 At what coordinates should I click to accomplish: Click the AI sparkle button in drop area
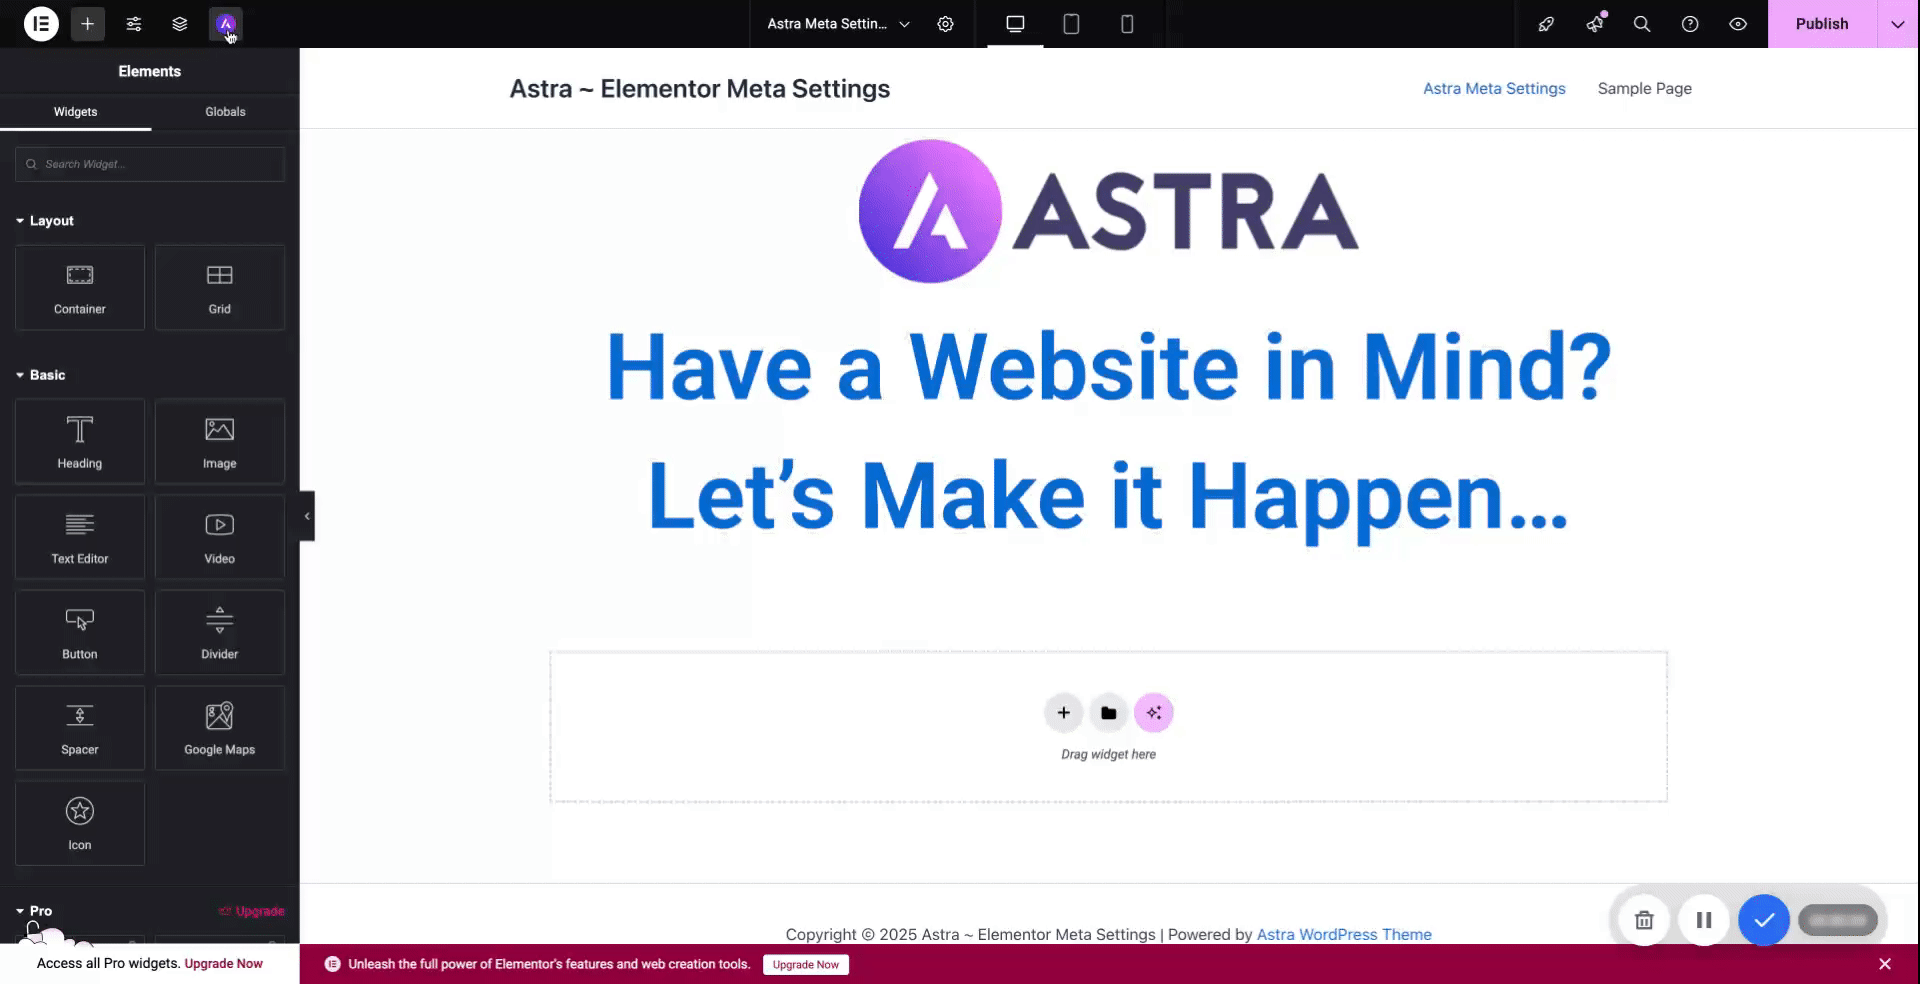(x=1153, y=713)
